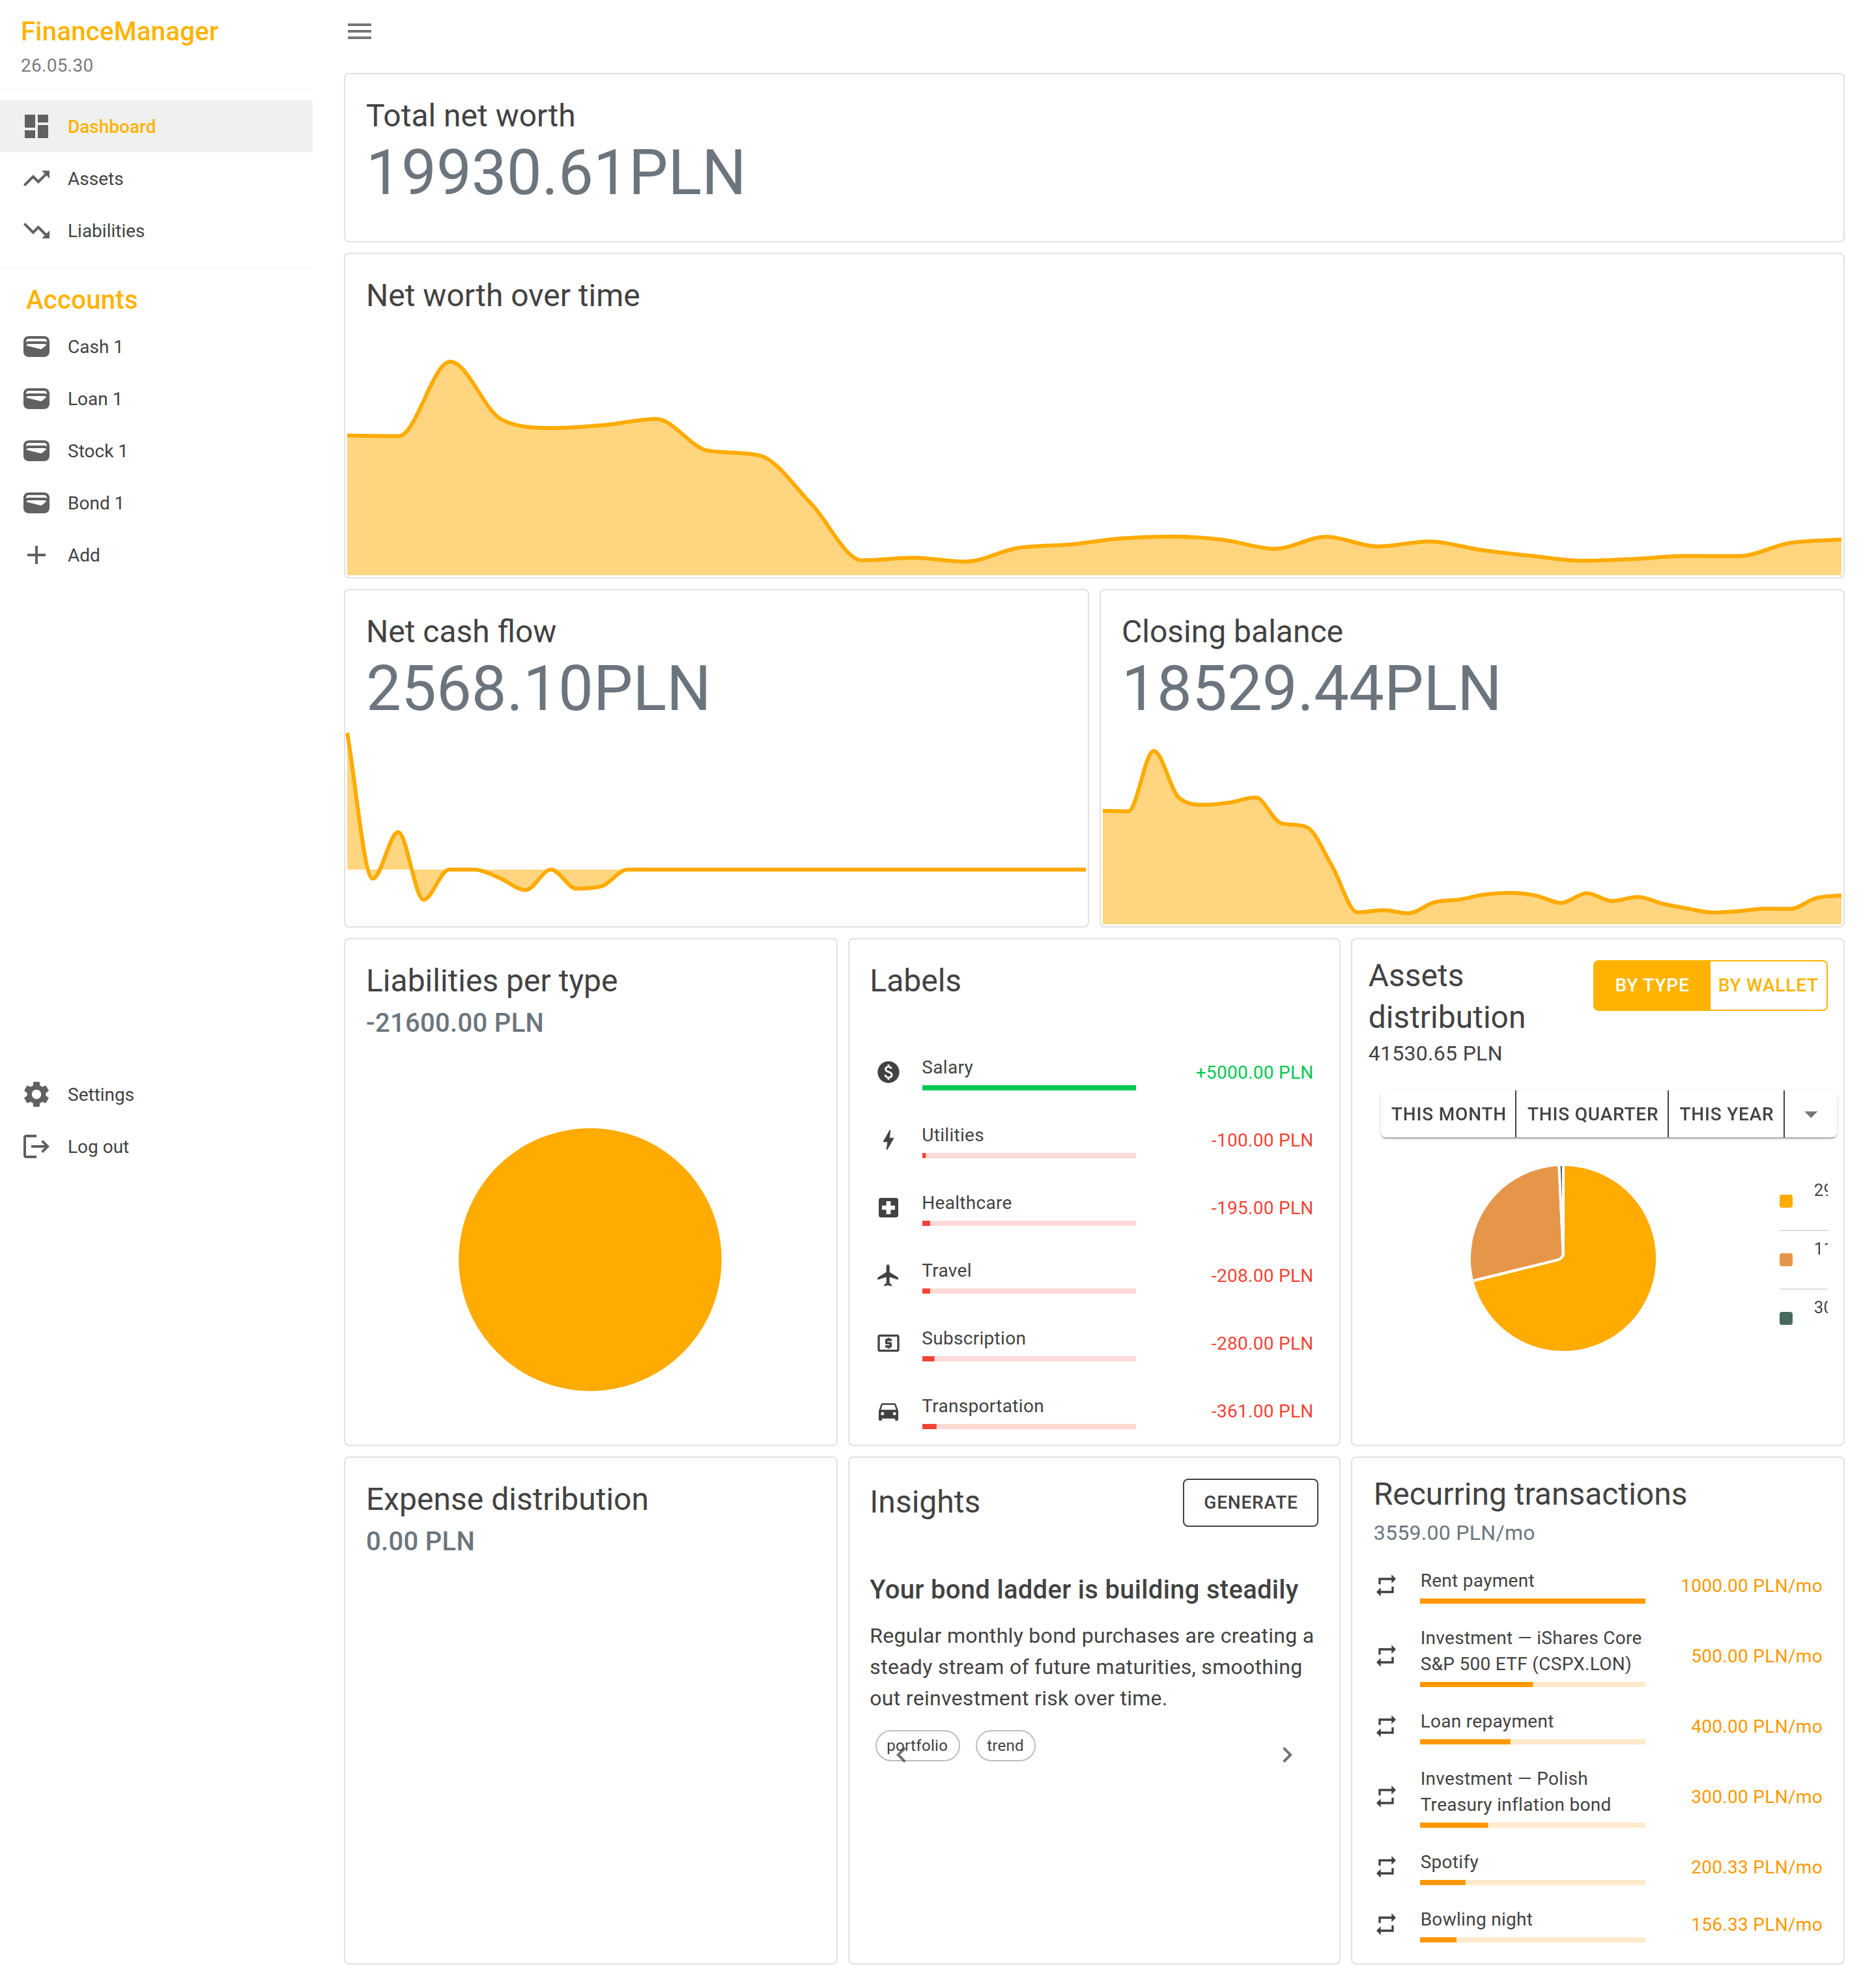Click the portfolio tag chip

point(917,1745)
